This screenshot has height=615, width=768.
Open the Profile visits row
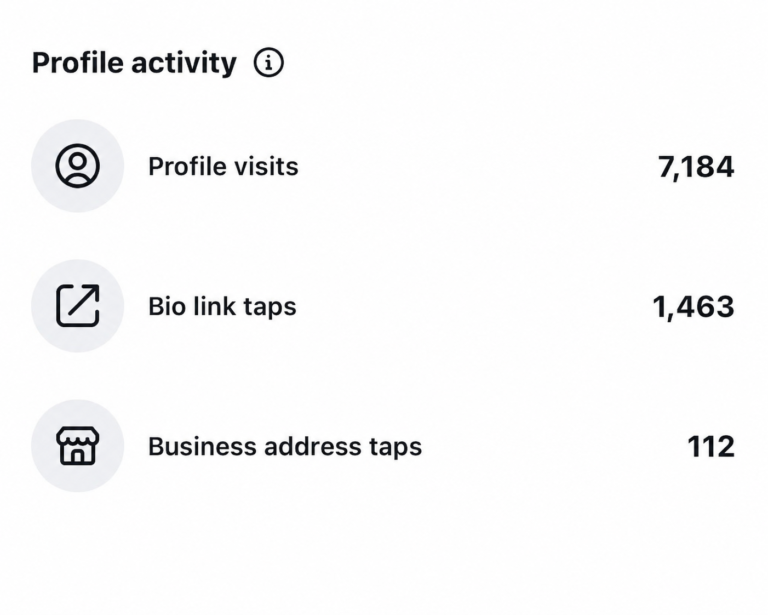(383, 166)
